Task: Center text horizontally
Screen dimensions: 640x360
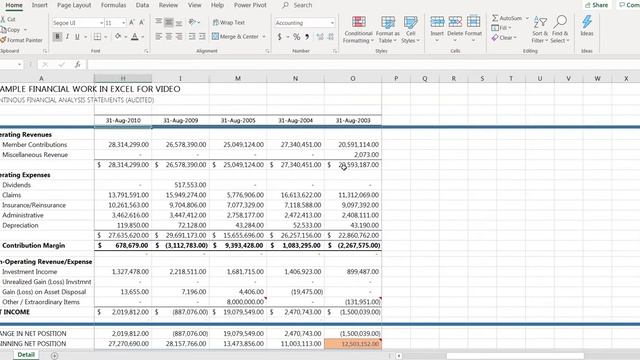Action: click(x=169, y=37)
